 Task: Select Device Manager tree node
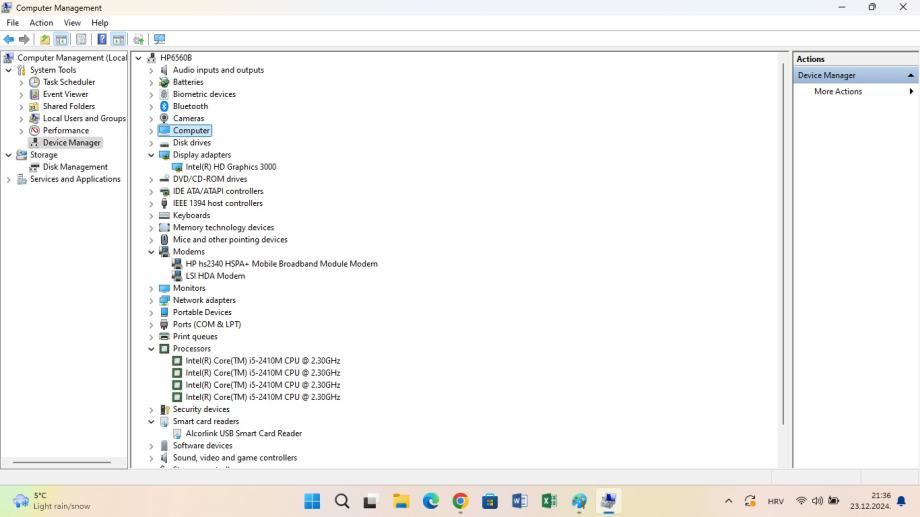72,143
